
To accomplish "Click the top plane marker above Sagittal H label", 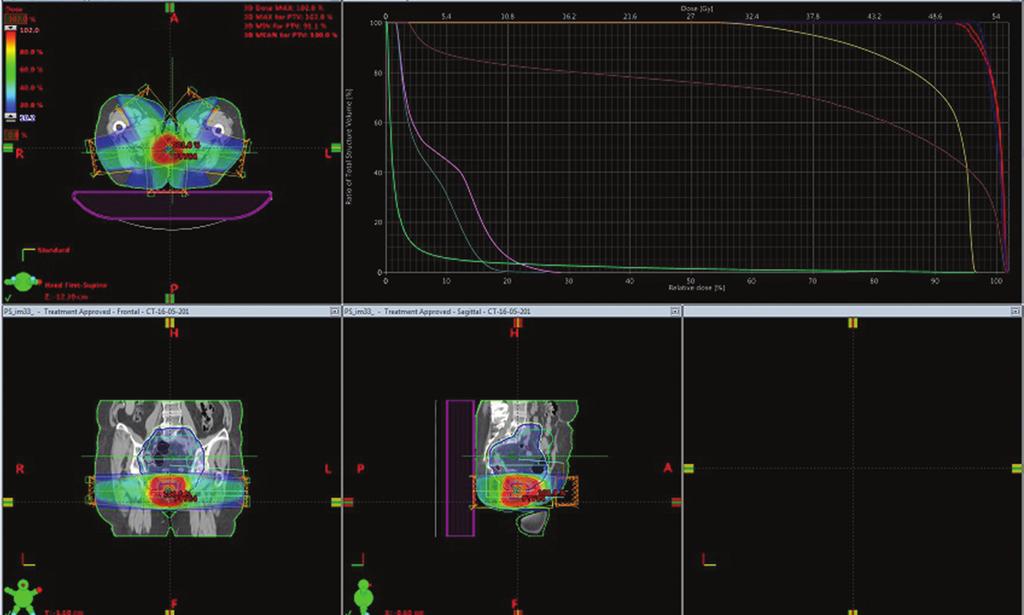I will 518,323.
